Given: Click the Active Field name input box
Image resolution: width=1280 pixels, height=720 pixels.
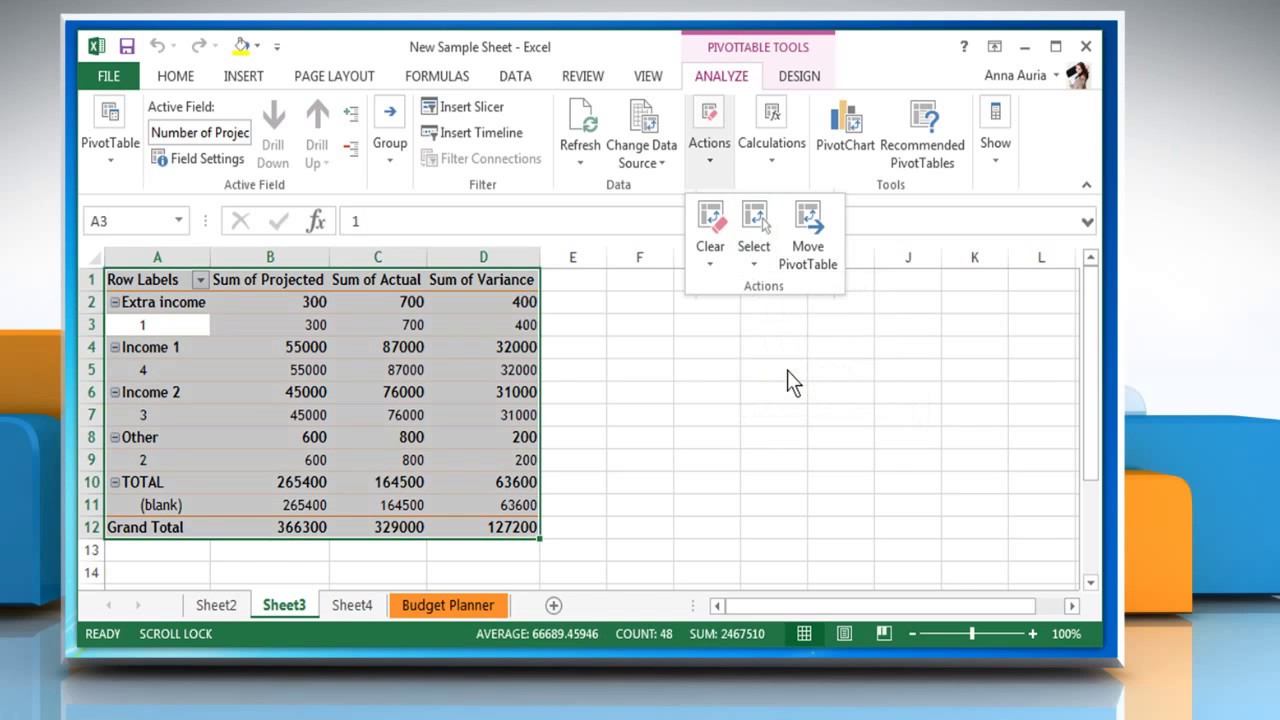Looking at the screenshot, I should click(200, 132).
